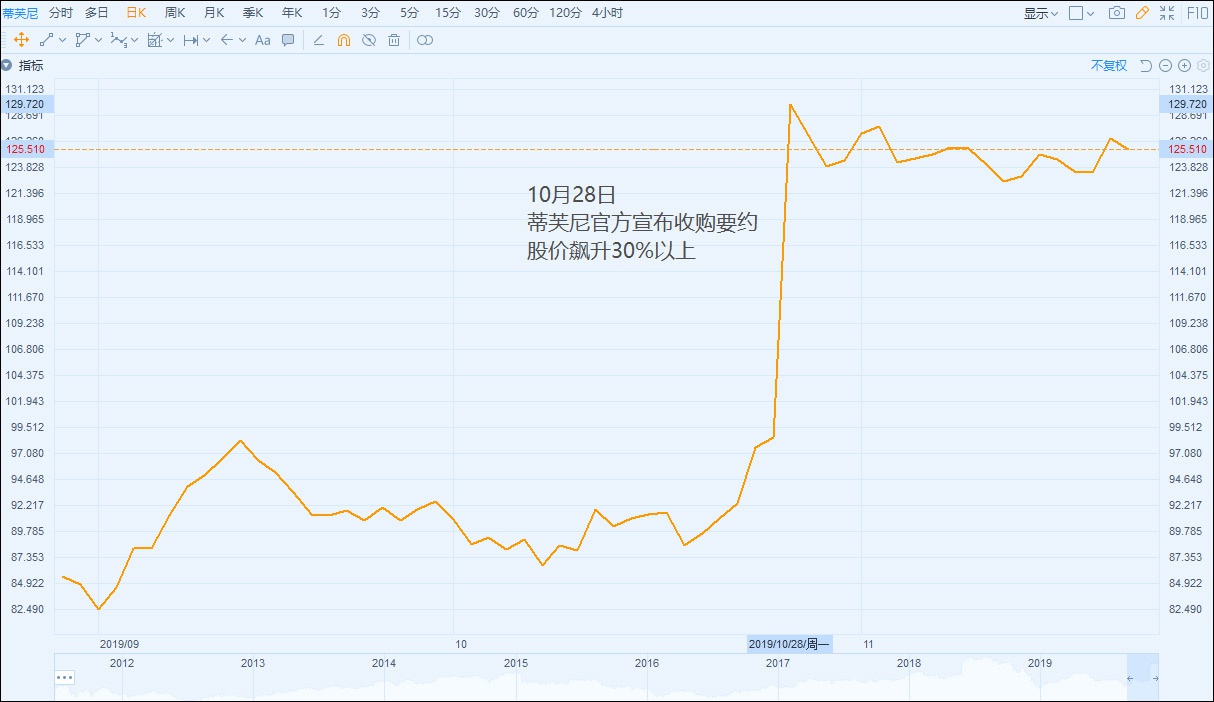
Task: Click the timeline ellipsis handle button
Action: [65, 677]
